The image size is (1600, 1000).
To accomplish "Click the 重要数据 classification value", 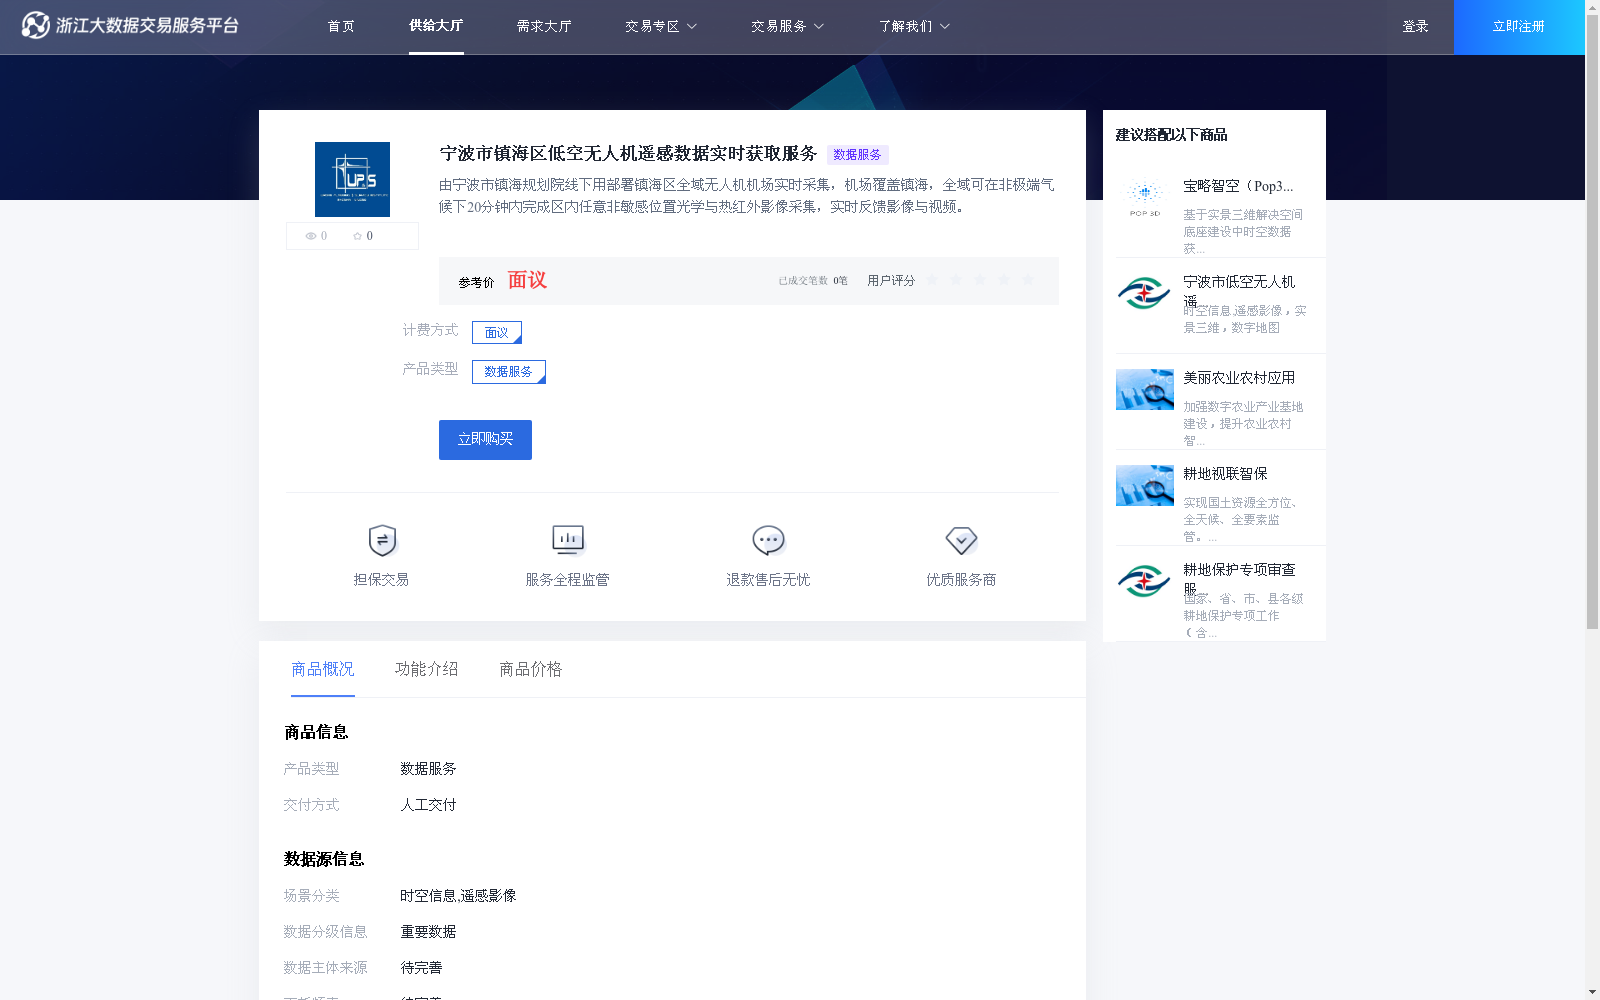I will click(x=428, y=932).
